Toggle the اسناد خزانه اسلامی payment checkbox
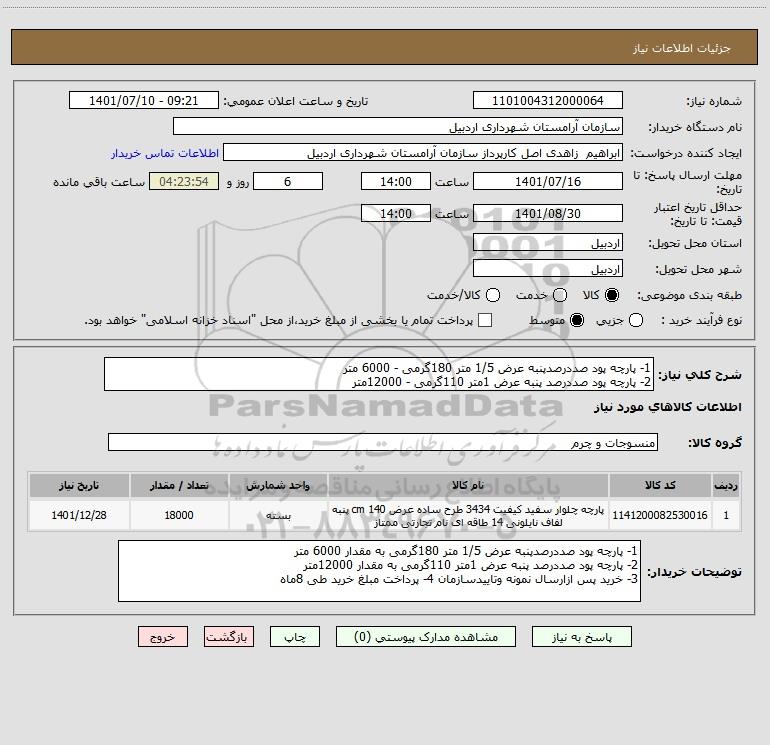The image size is (770, 745). pos(485,320)
